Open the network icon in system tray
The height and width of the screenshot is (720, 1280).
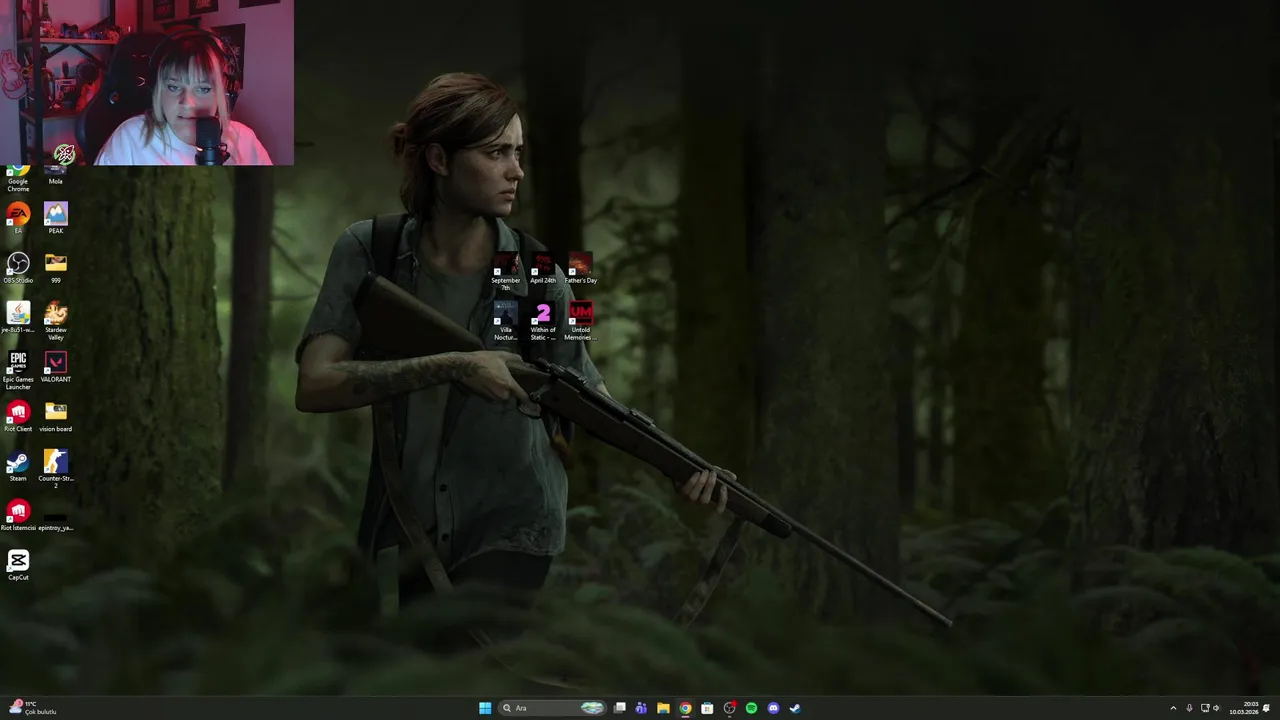coord(1205,708)
